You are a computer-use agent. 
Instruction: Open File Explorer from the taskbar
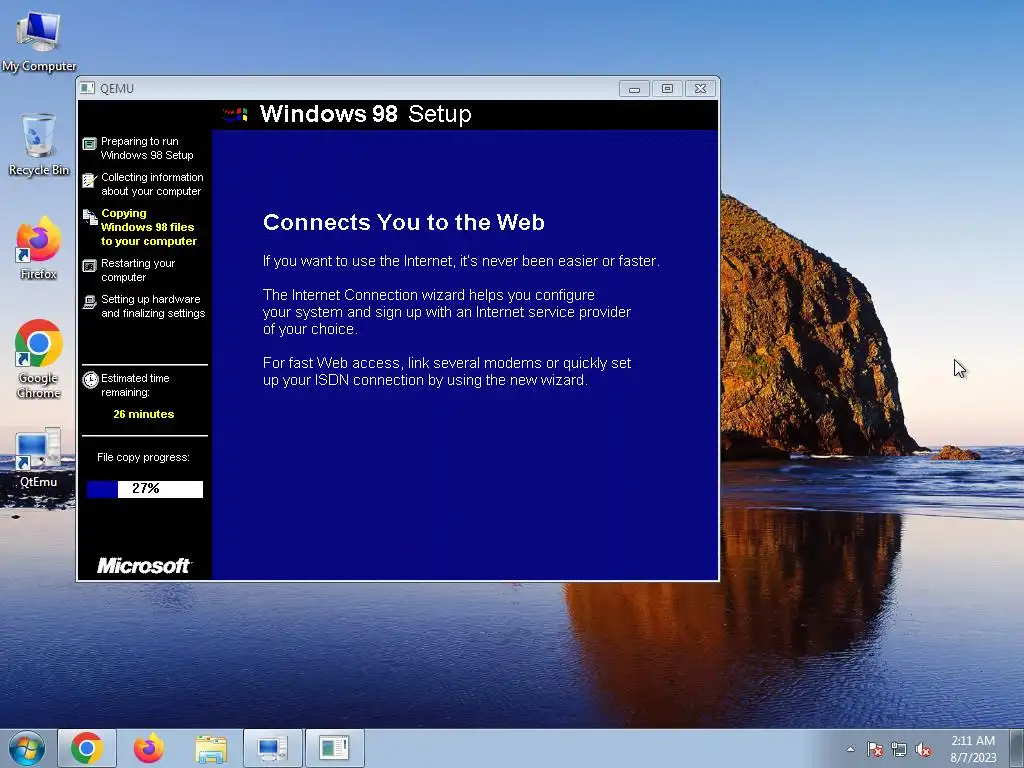point(211,748)
